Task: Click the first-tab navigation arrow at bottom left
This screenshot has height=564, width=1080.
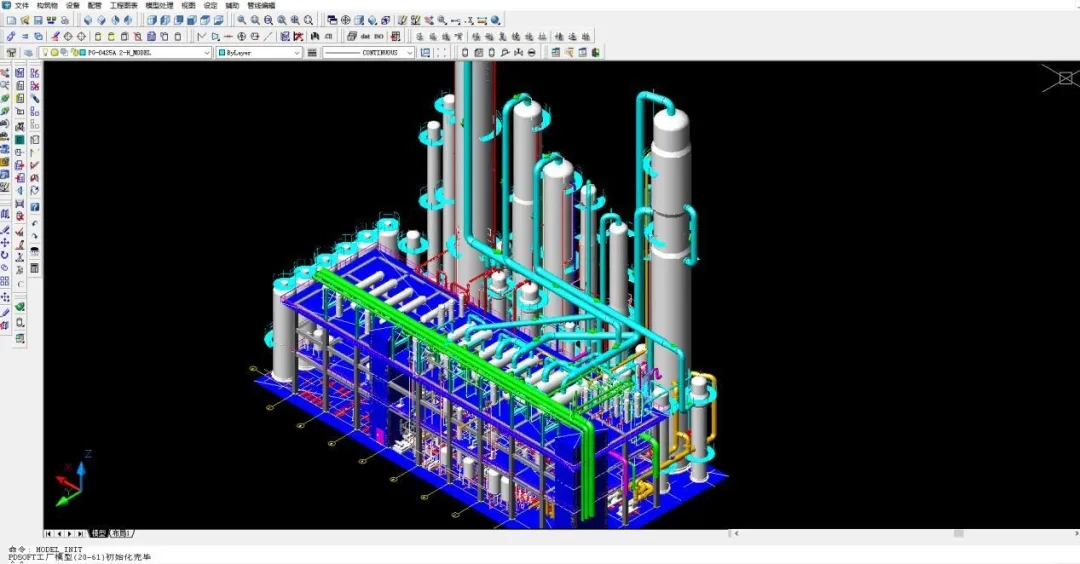Action: coord(49,534)
